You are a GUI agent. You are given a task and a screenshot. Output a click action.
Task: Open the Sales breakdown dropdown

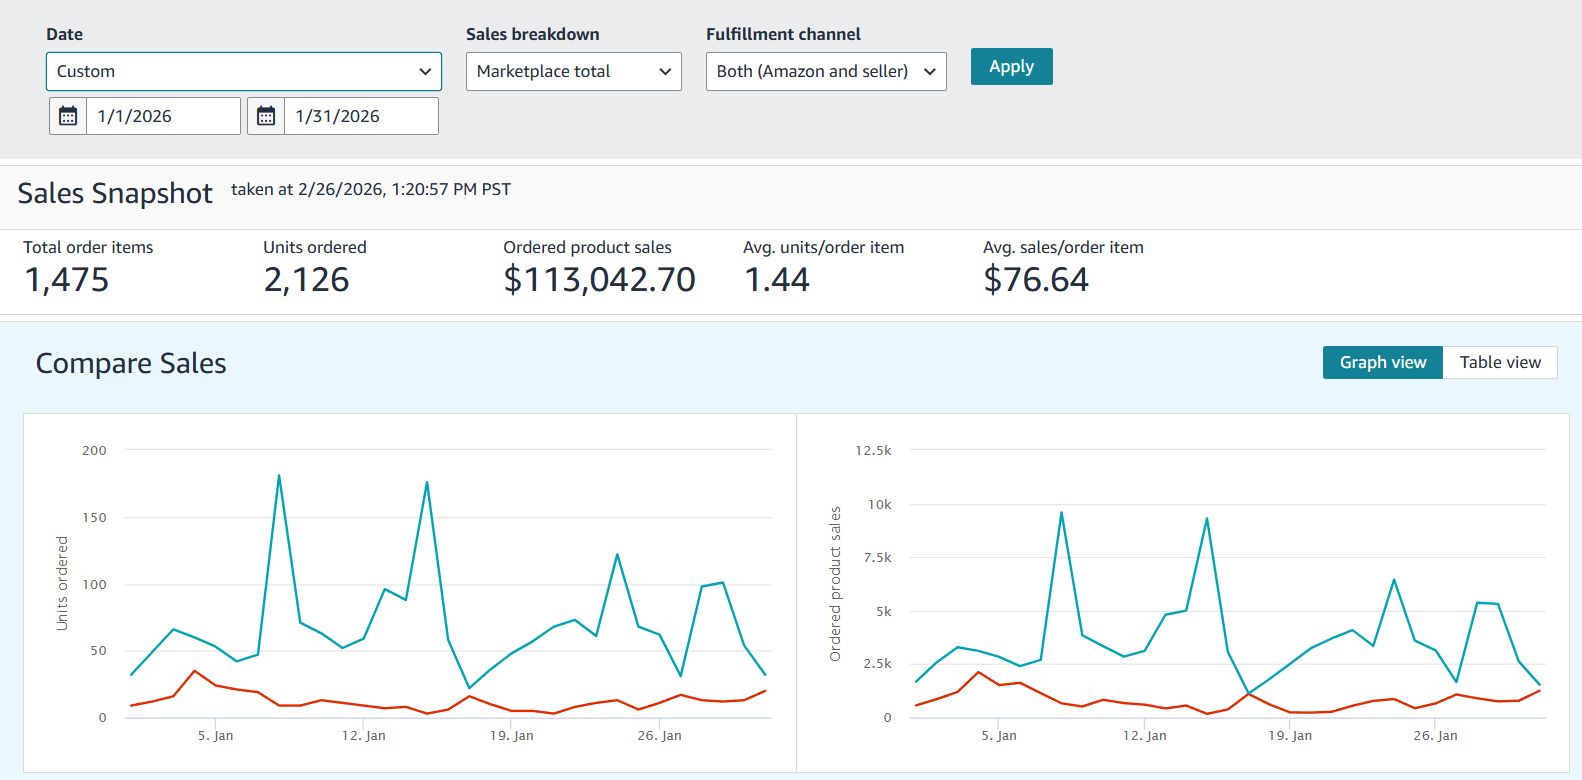[x=573, y=72]
